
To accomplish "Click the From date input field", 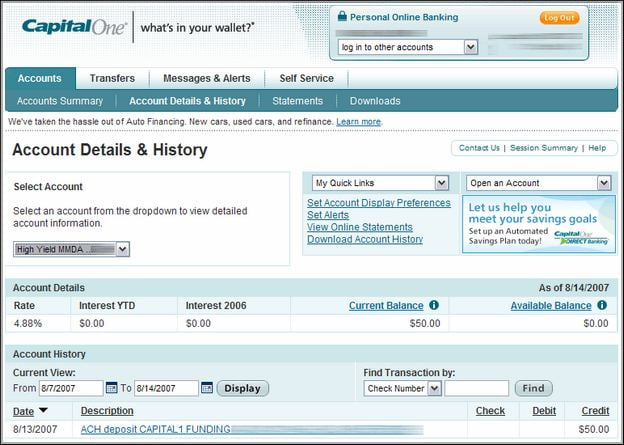I will click(x=71, y=388).
